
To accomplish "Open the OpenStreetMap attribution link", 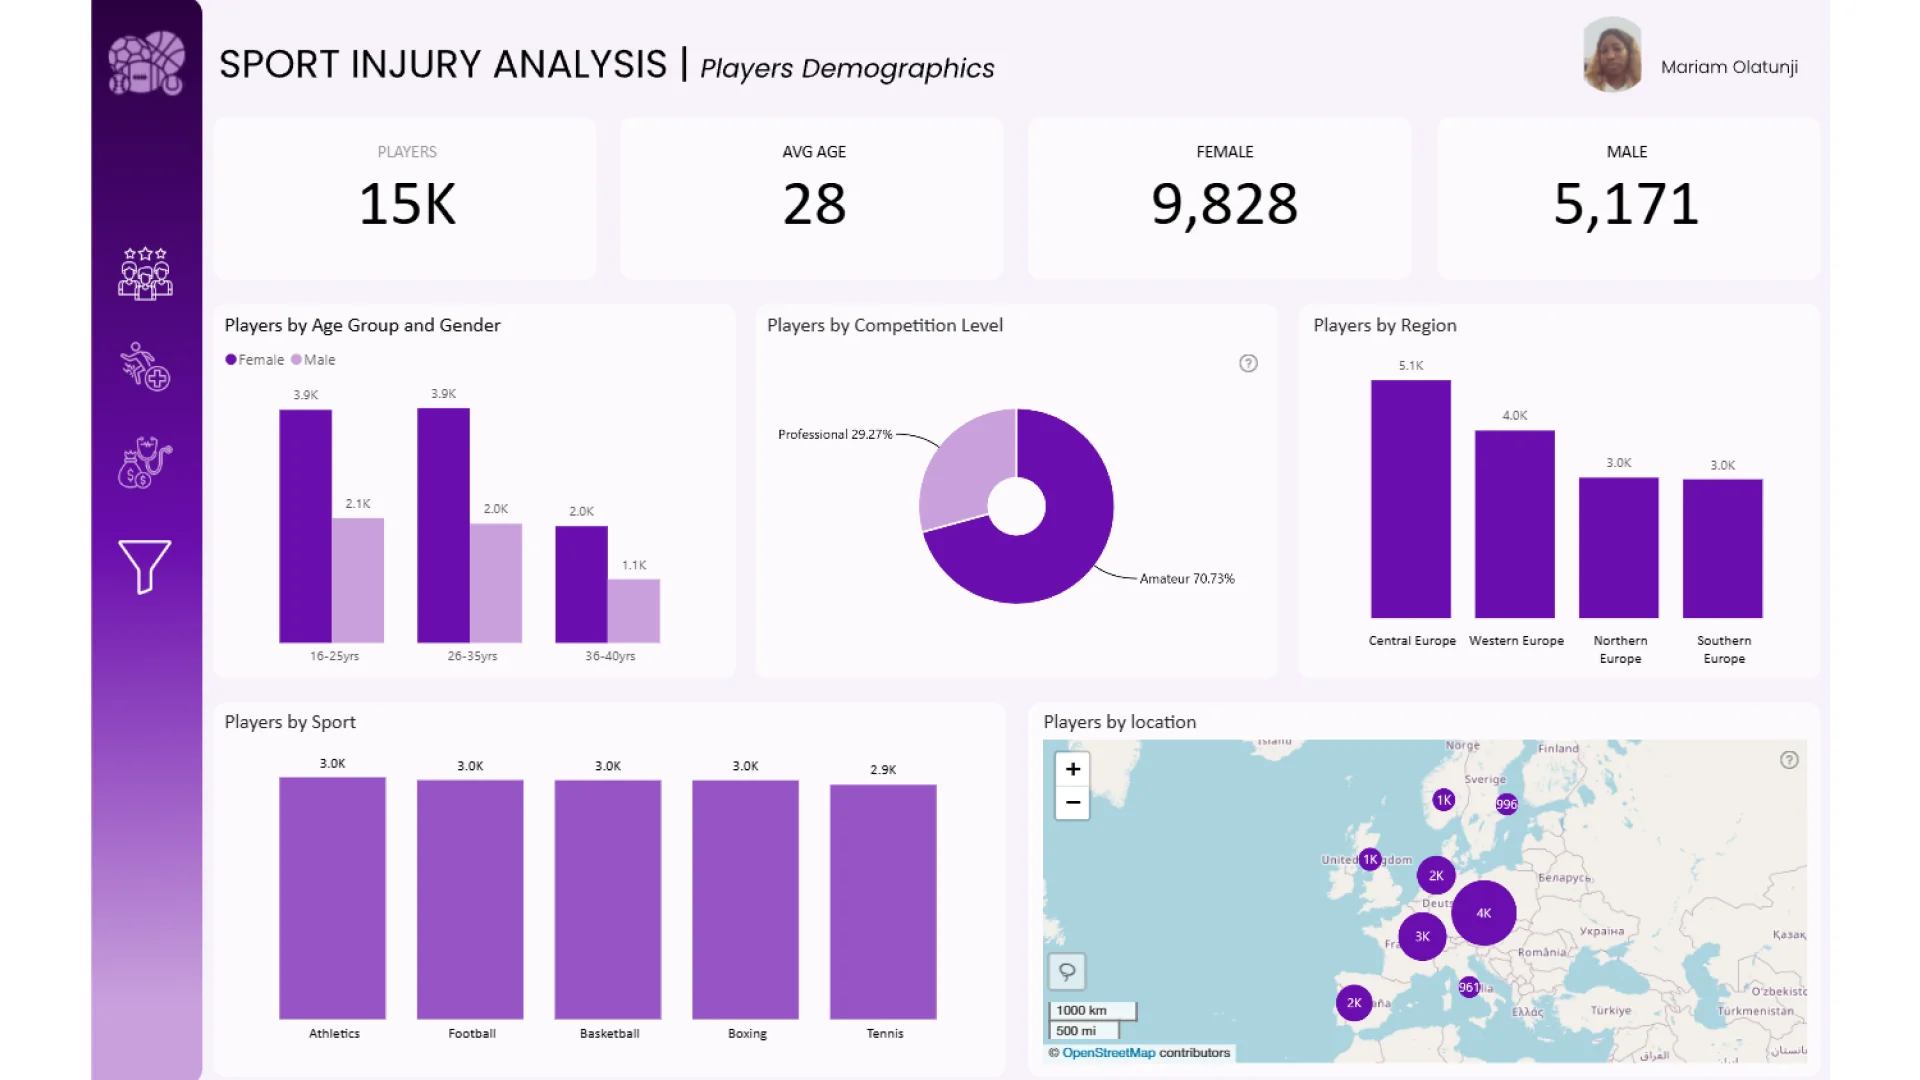I will click(1108, 1053).
